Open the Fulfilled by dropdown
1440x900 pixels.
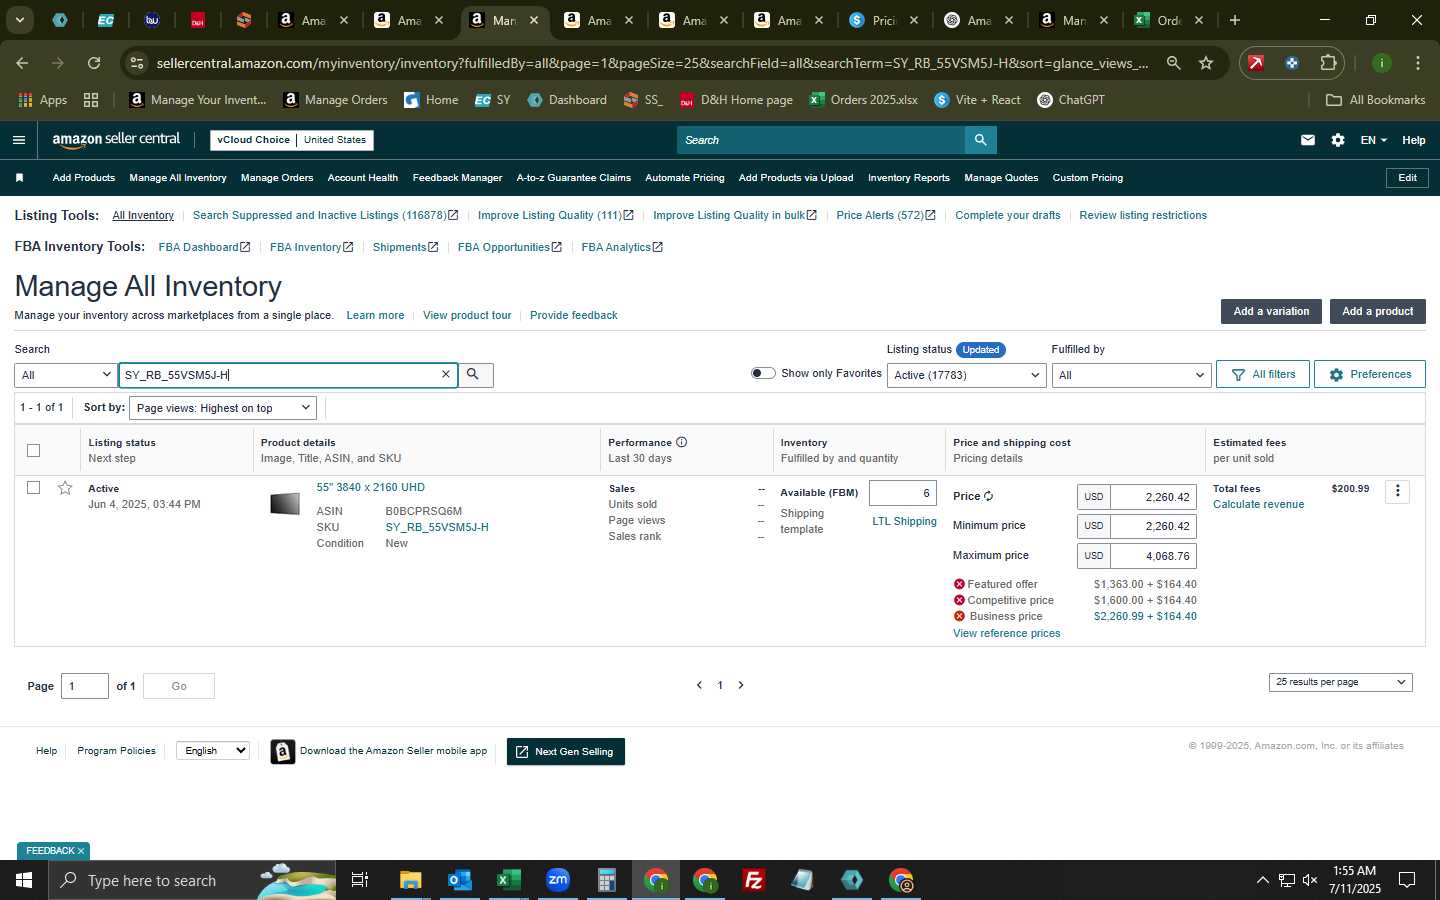click(x=1131, y=375)
